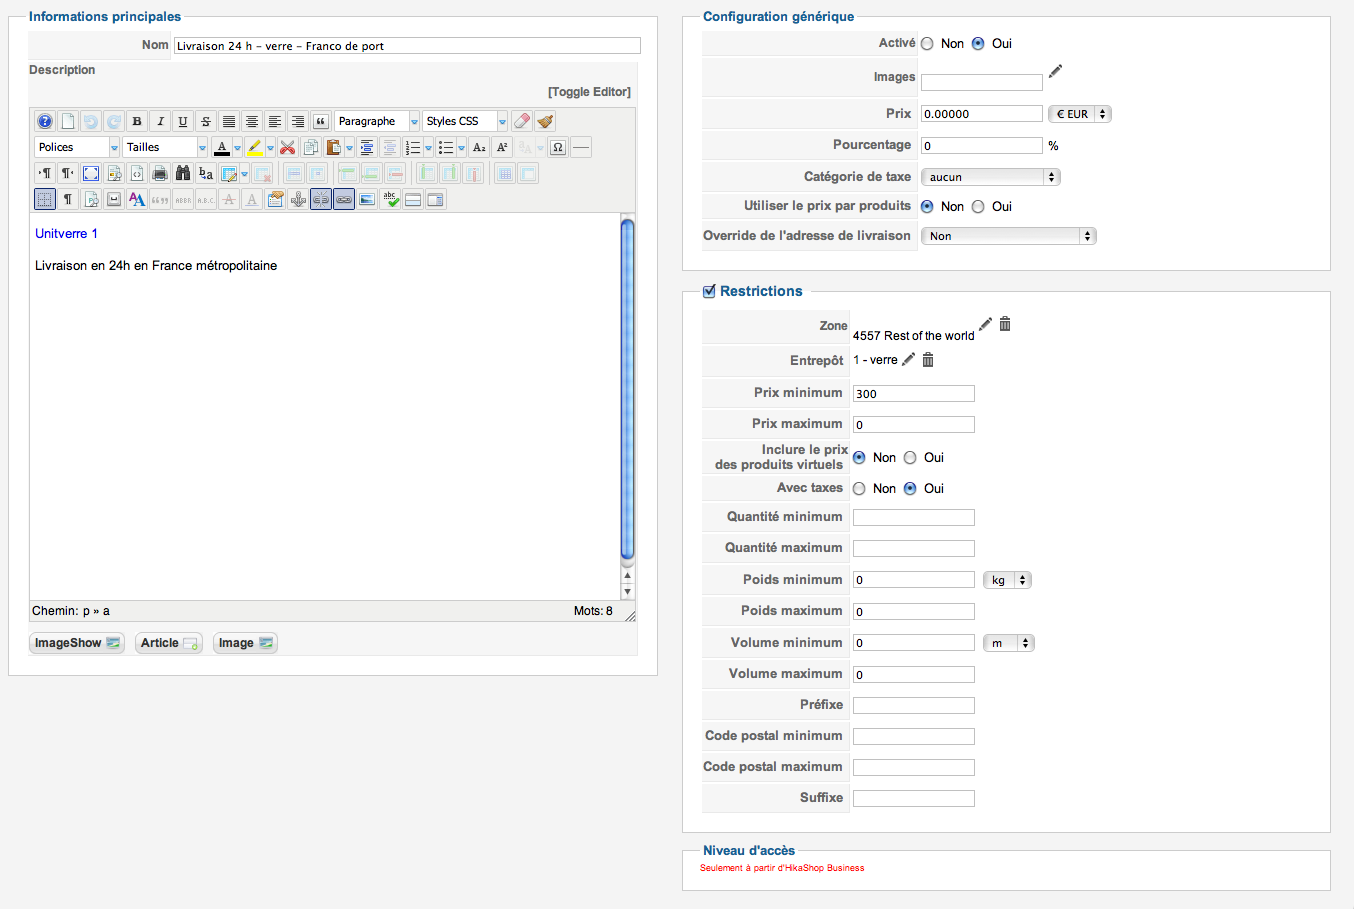The height and width of the screenshot is (909, 1354).
Task: Edit the Images field with the pencil
Action: 1055,71
